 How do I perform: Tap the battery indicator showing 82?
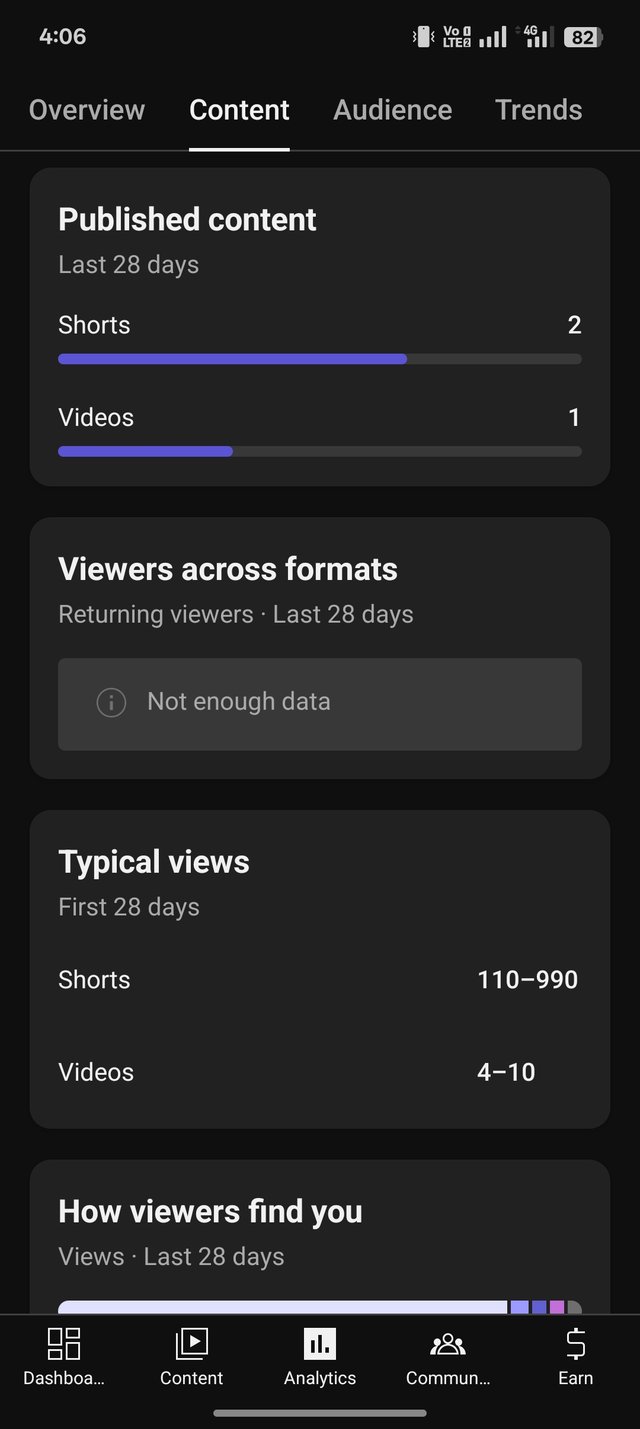pyautogui.click(x=583, y=36)
